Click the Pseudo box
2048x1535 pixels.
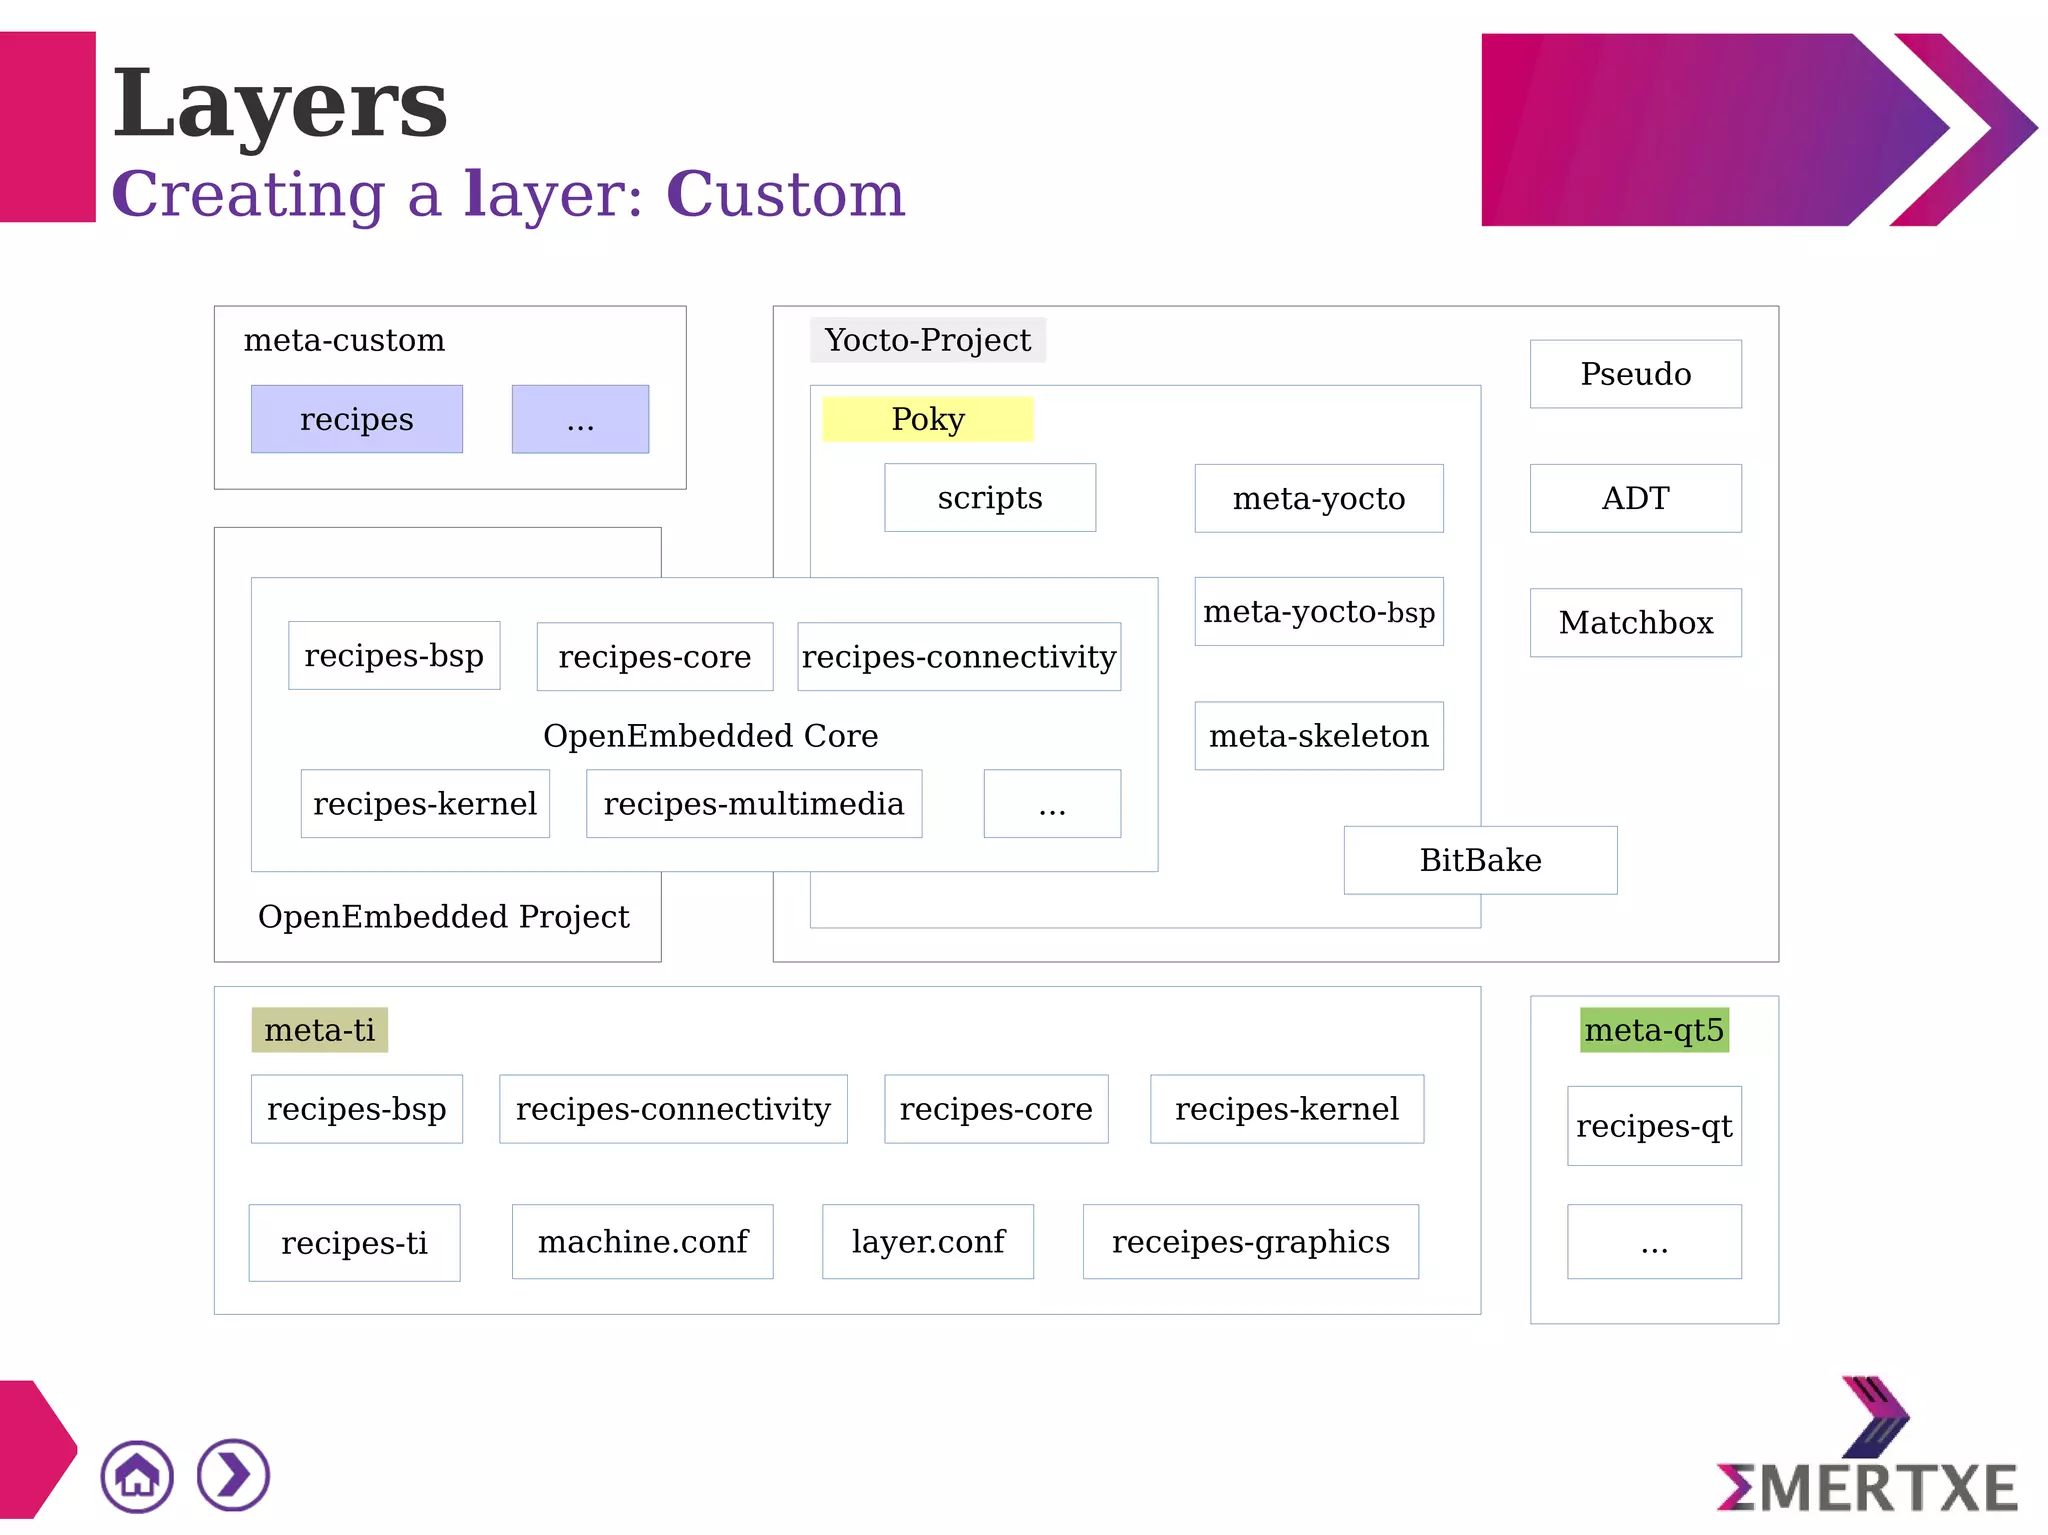coord(1635,374)
